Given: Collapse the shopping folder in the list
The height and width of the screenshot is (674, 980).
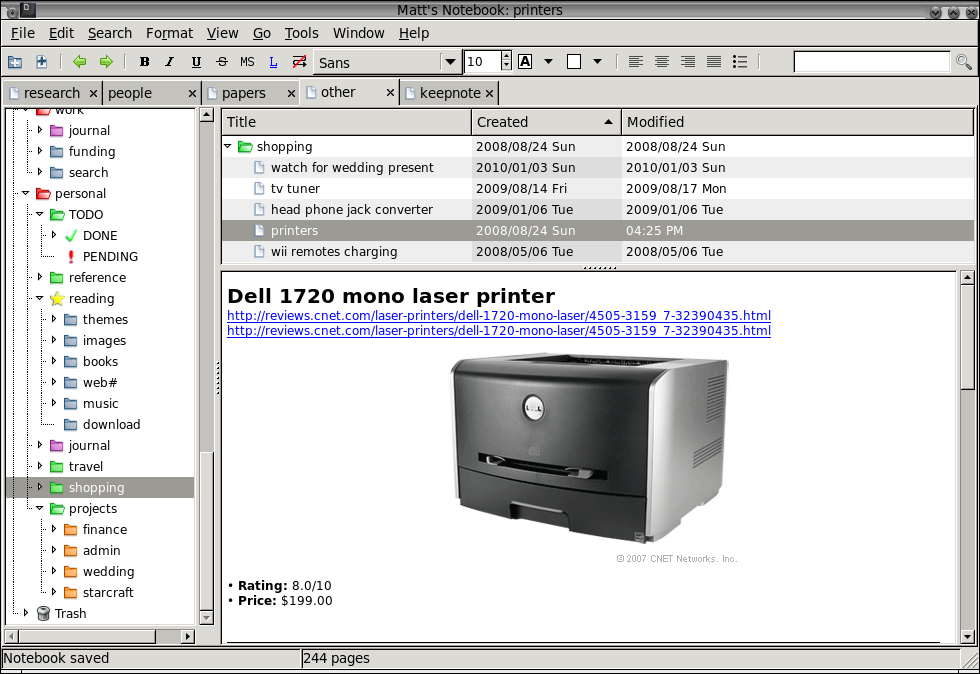Looking at the screenshot, I should coord(229,147).
